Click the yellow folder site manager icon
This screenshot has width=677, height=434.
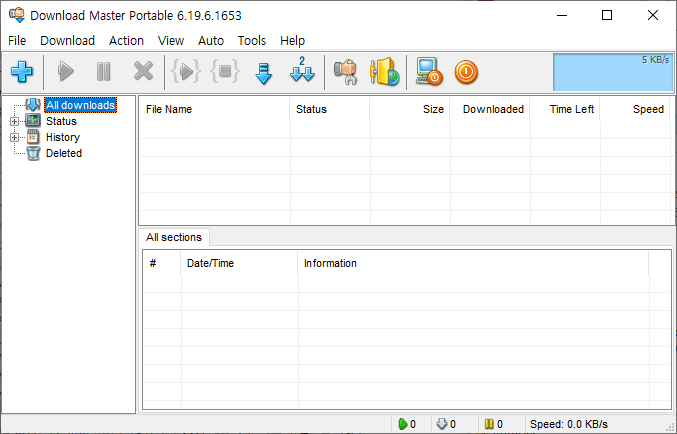tap(385, 72)
